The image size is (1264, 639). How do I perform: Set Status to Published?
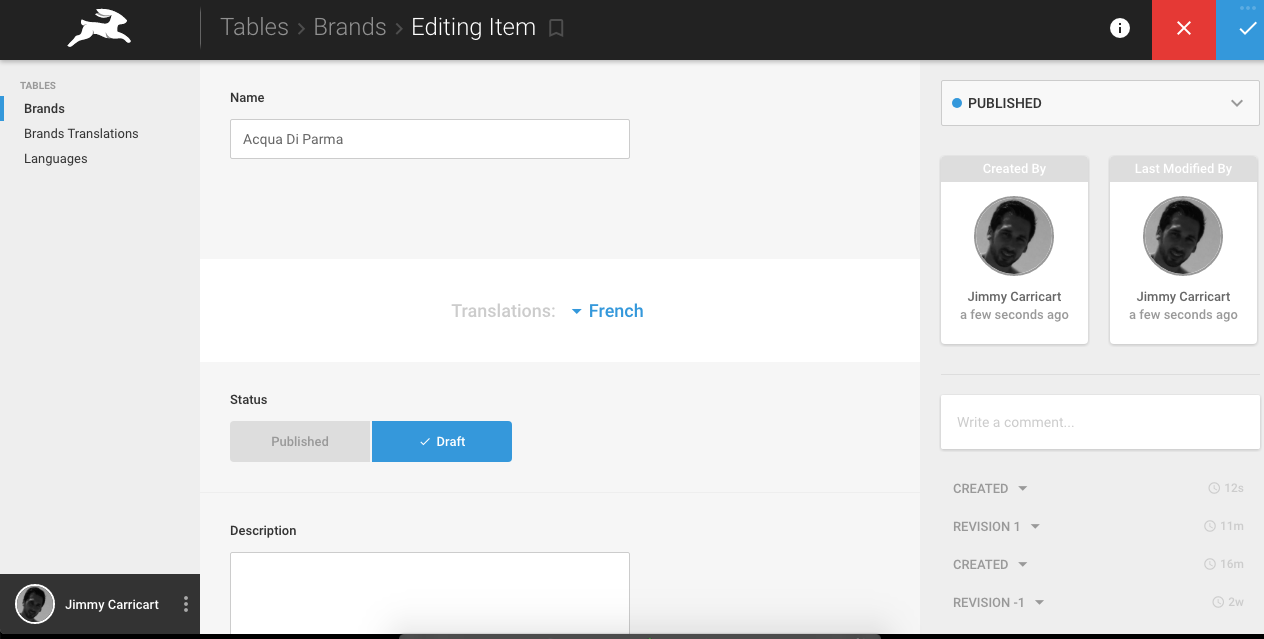pyautogui.click(x=300, y=441)
